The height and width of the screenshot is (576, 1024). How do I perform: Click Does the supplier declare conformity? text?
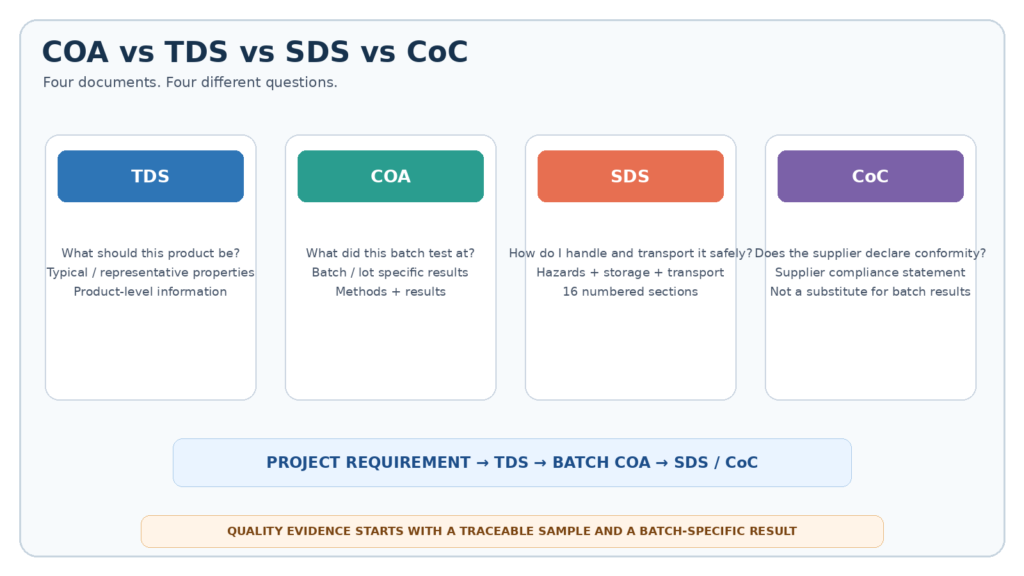tap(871, 253)
